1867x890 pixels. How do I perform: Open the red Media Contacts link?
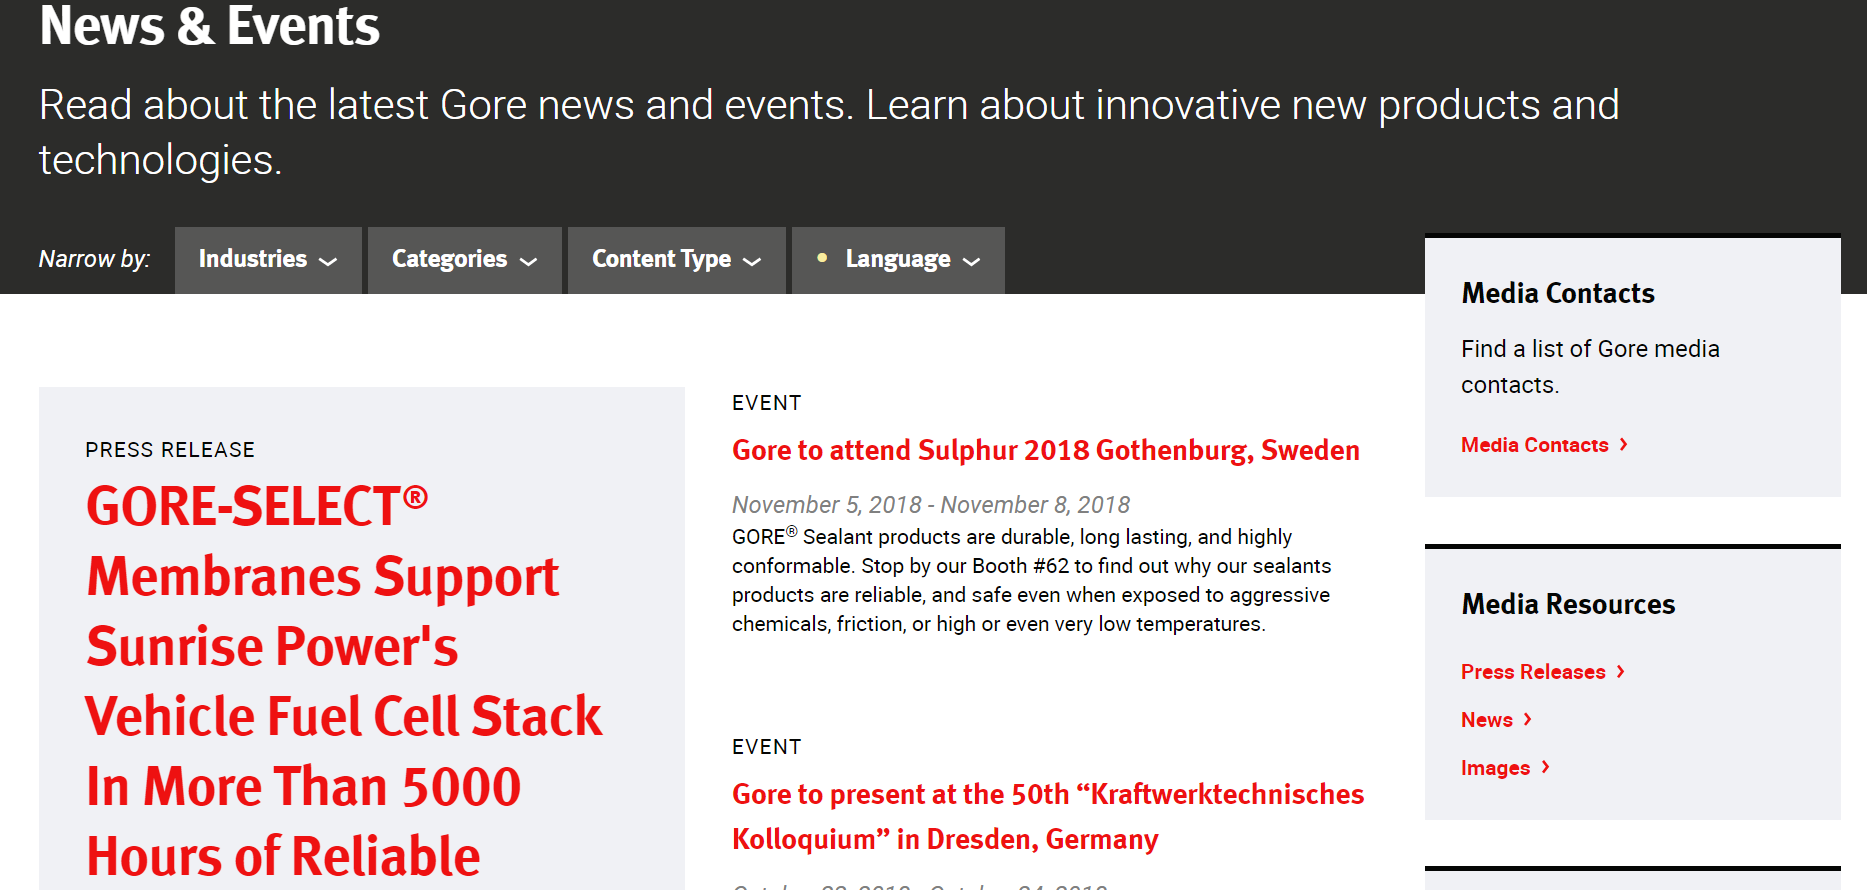pos(1534,445)
